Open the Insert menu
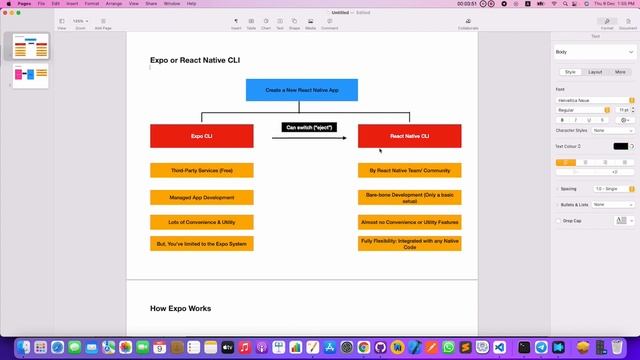This screenshot has width=640, height=360. tap(72, 4)
